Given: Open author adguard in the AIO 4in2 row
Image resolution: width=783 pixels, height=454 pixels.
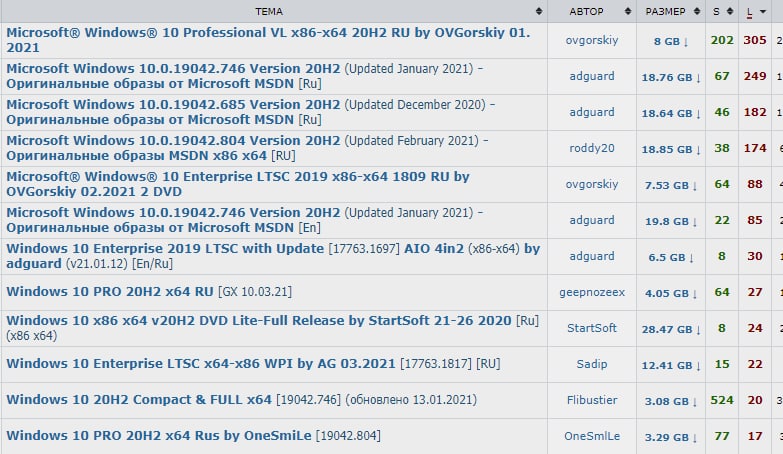Looking at the screenshot, I should 592,256.
